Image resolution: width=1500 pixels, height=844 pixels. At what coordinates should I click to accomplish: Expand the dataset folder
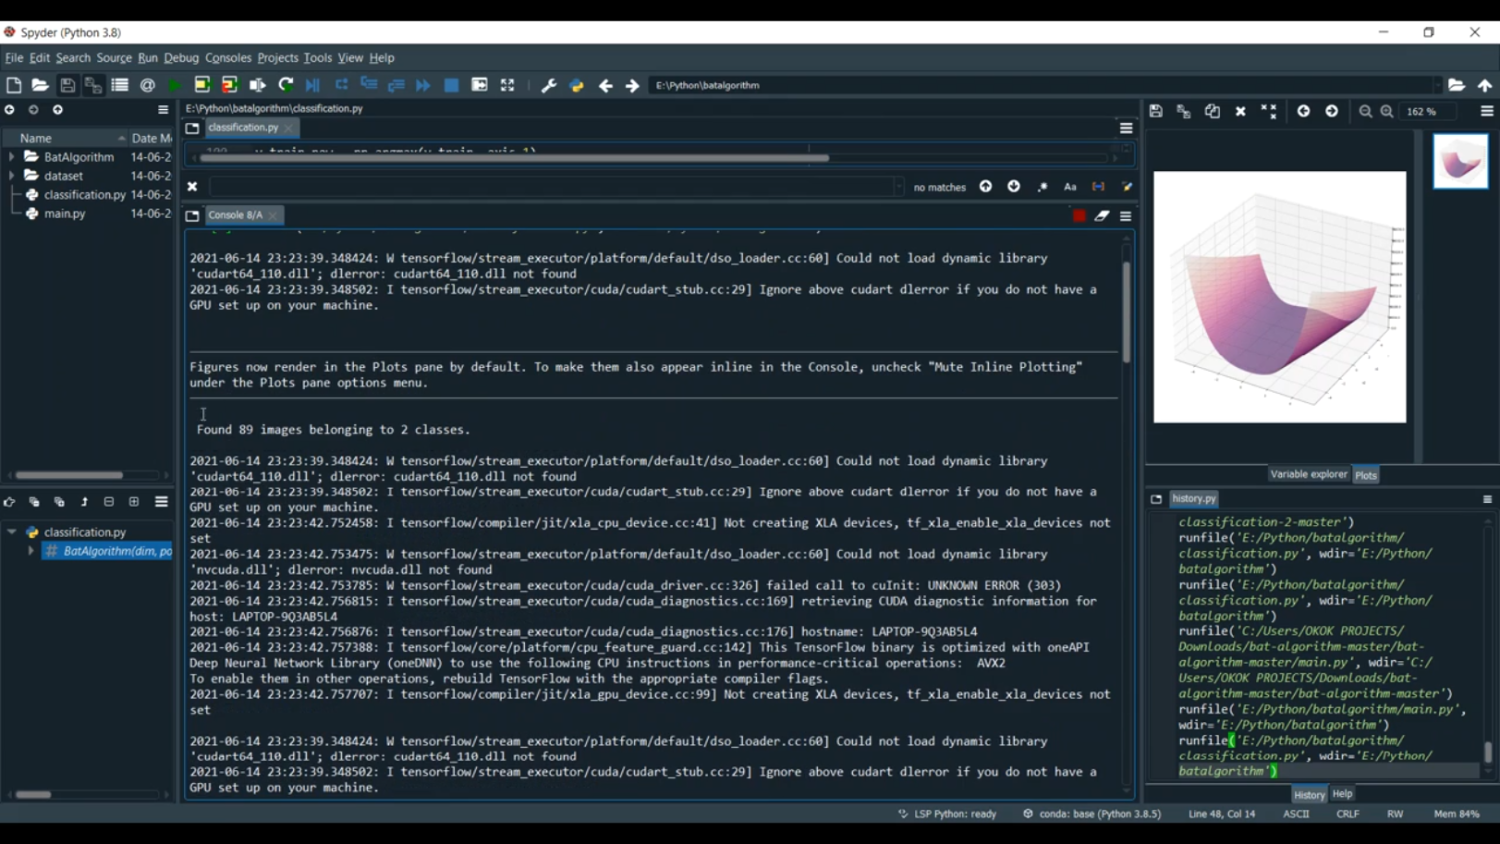(12, 176)
